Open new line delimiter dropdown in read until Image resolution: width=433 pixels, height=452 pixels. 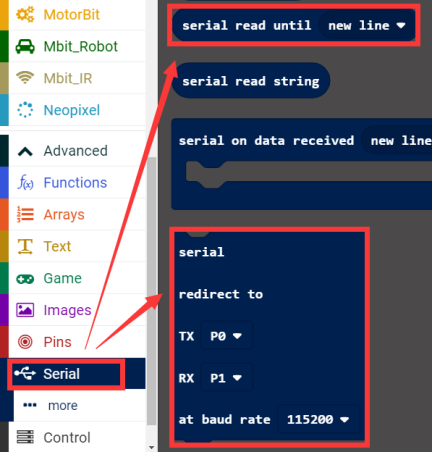367,26
